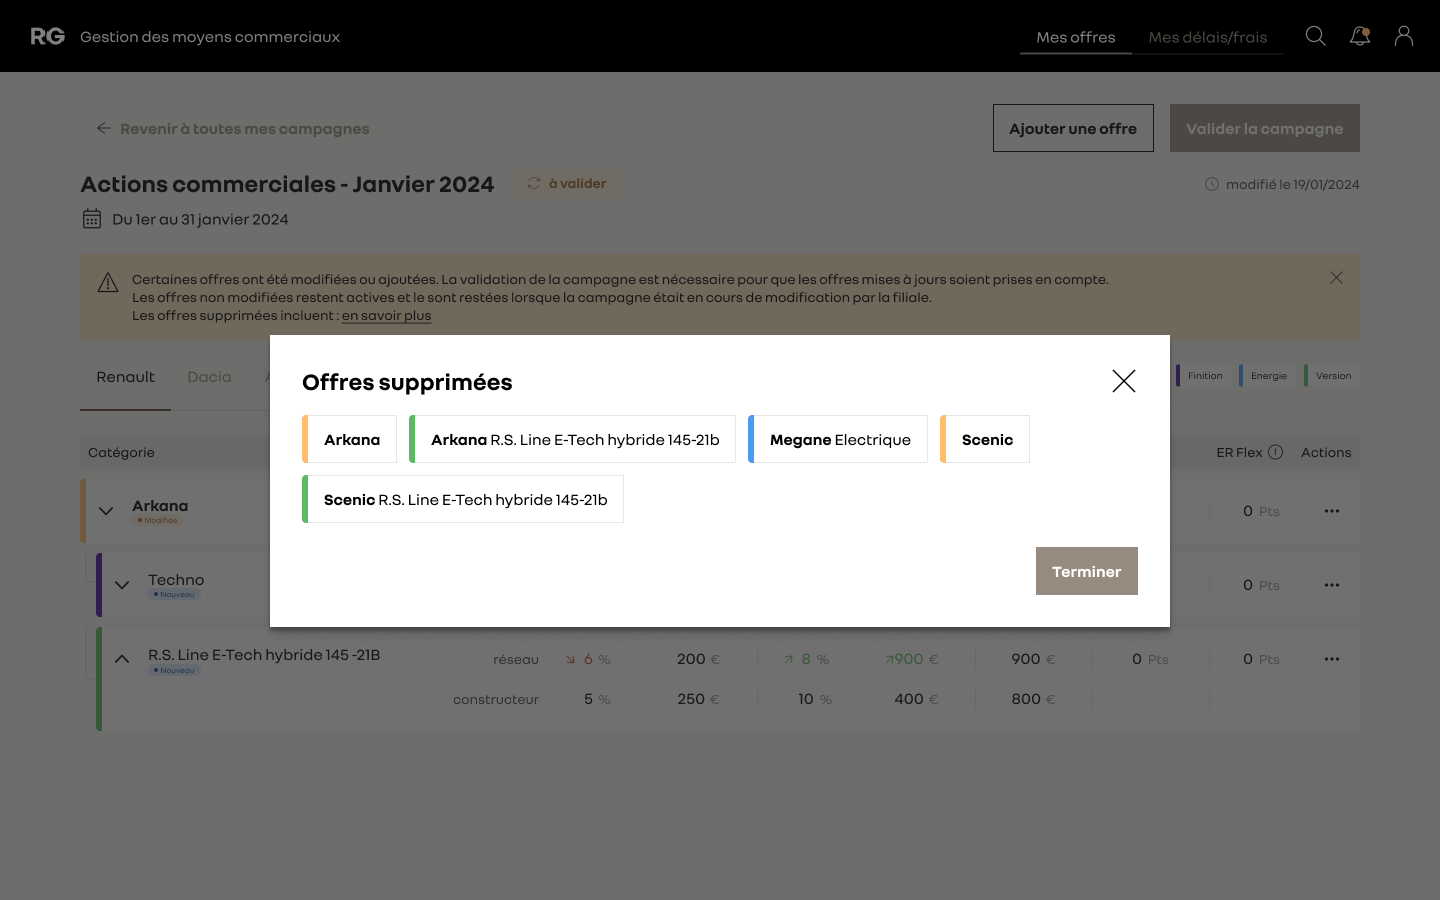The height and width of the screenshot is (900, 1440).
Task: Go back via Revenir à toutes mes campagnes
Action: point(233,128)
